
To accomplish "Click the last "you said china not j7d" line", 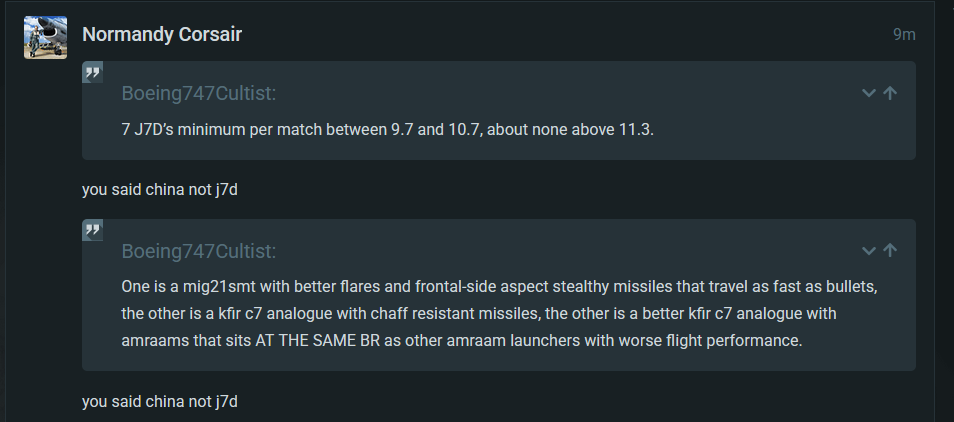I will coord(159,401).
